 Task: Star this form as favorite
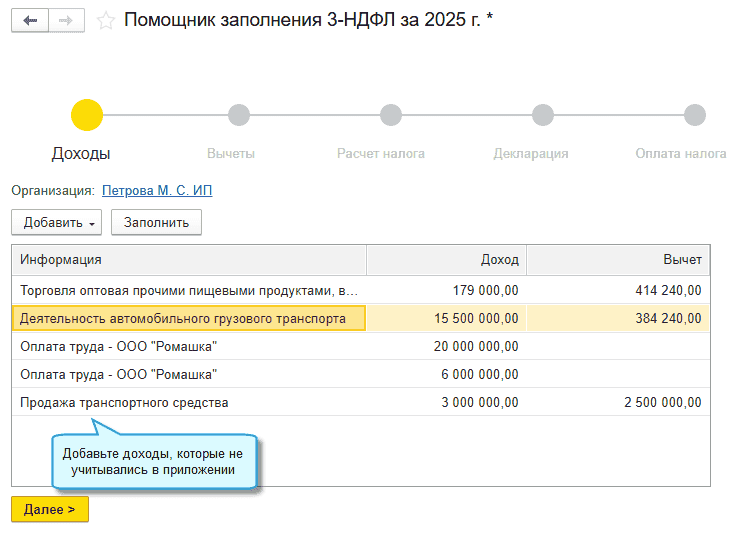coord(105,20)
